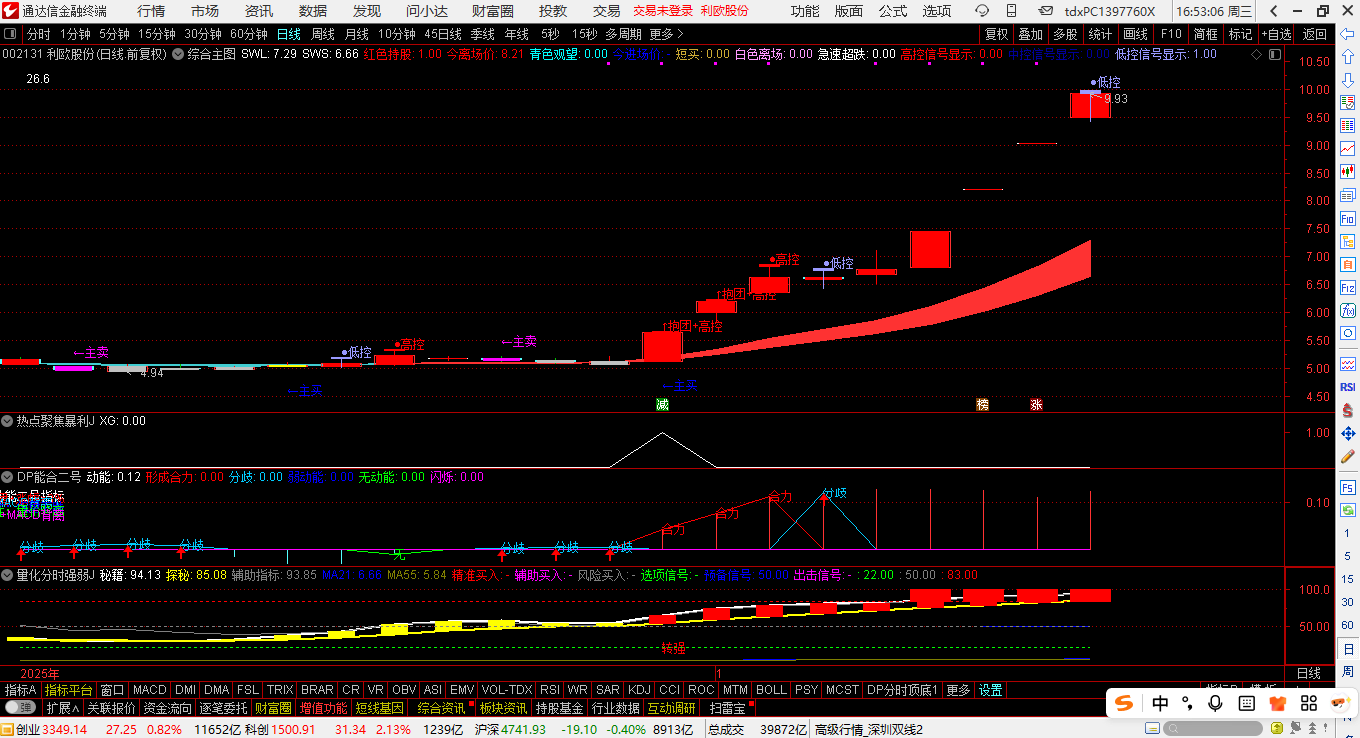Open the 指标A selector
The width and height of the screenshot is (1360, 738).
20,690
